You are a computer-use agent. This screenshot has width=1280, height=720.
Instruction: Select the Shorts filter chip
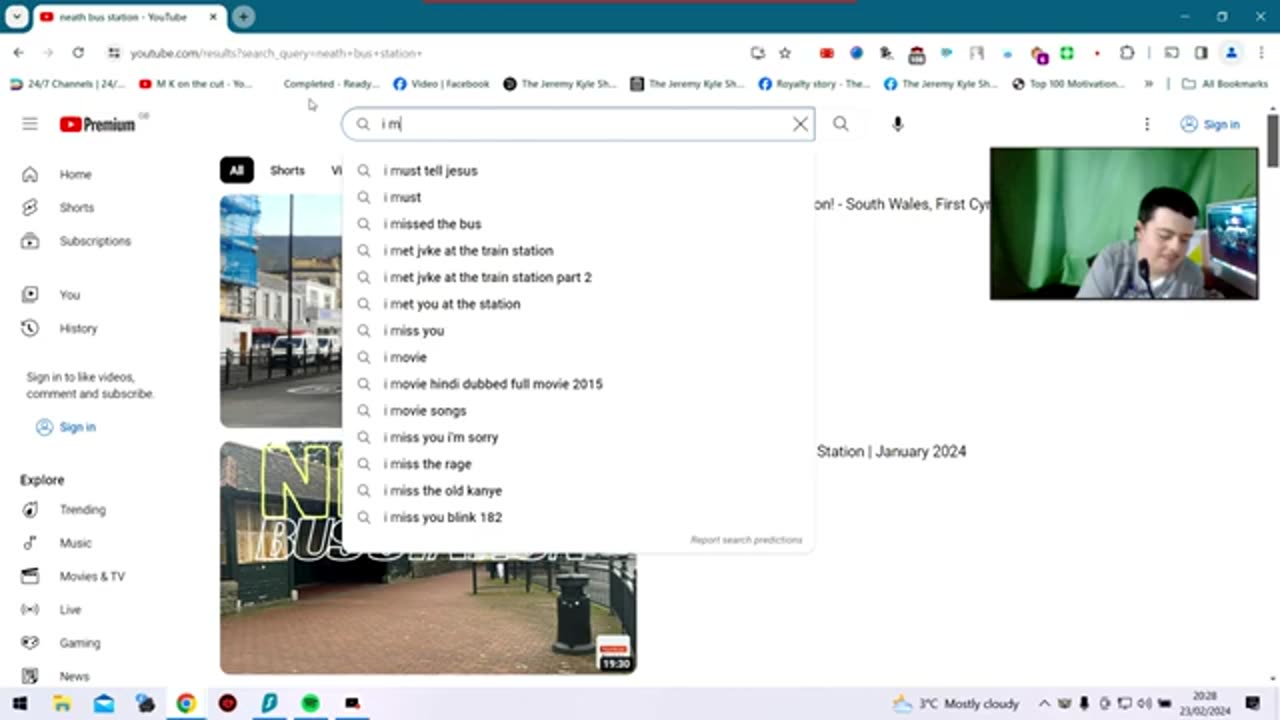(287, 170)
